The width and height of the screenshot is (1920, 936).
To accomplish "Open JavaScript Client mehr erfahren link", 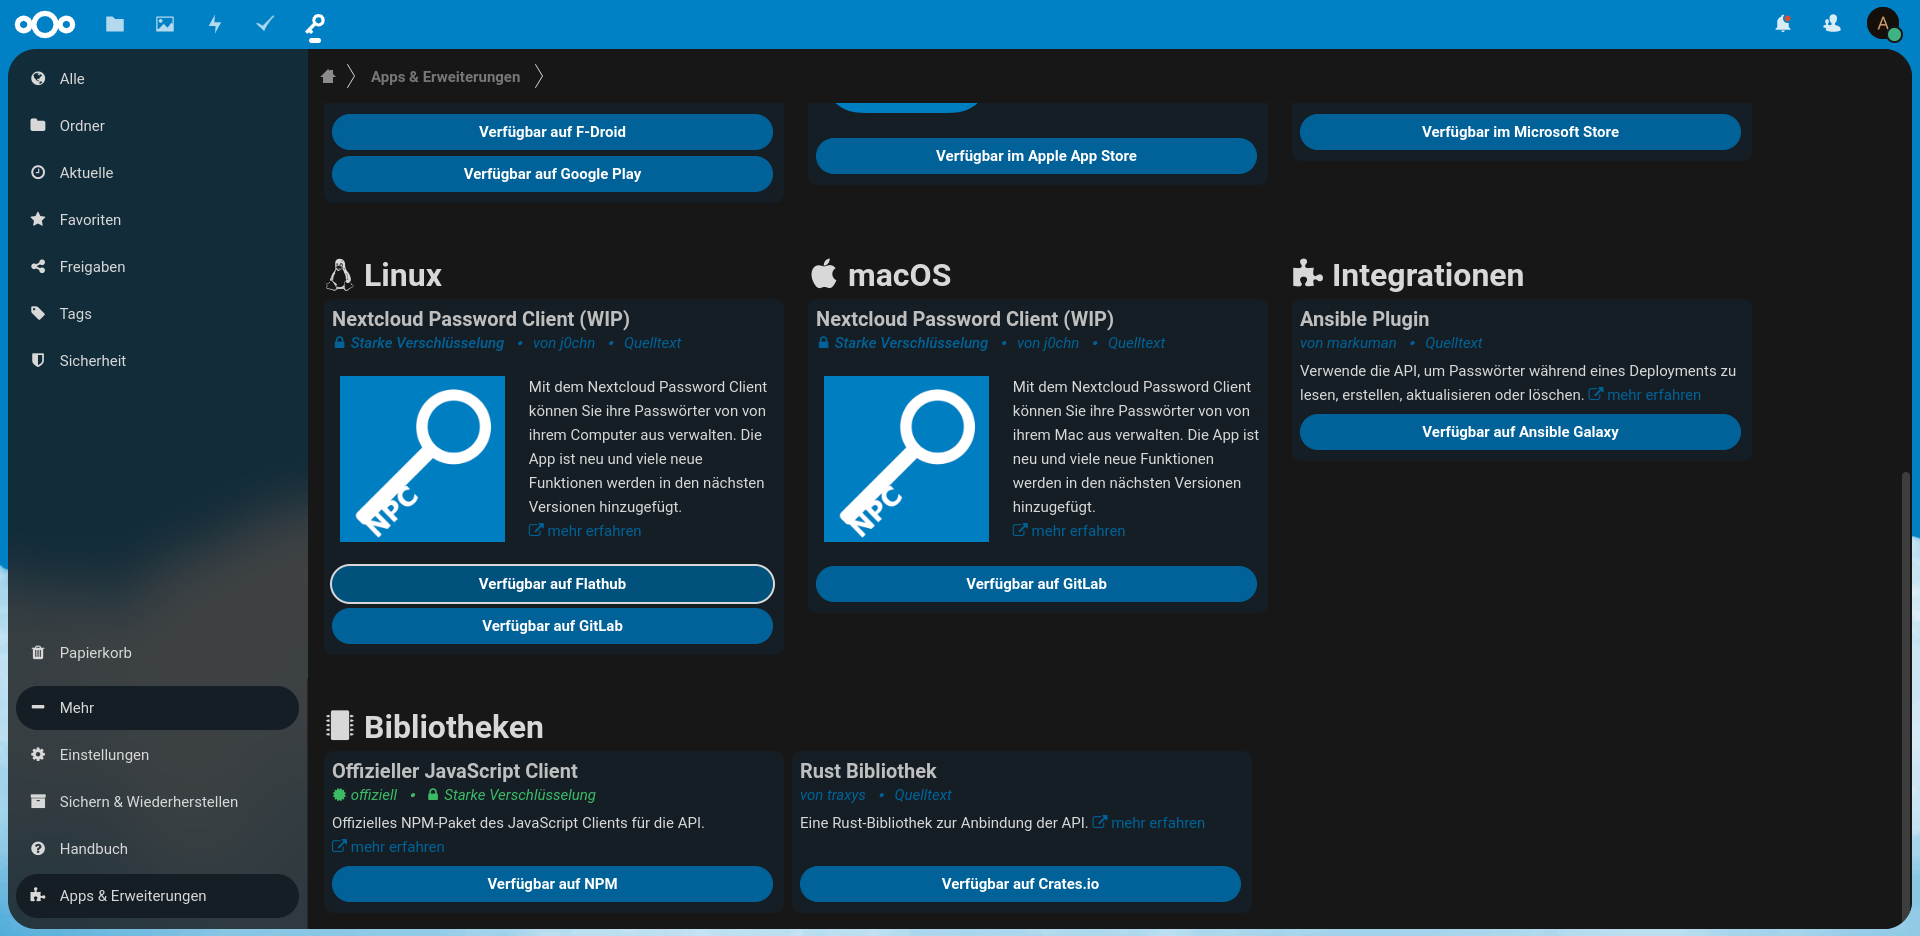I will tap(388, 847).
